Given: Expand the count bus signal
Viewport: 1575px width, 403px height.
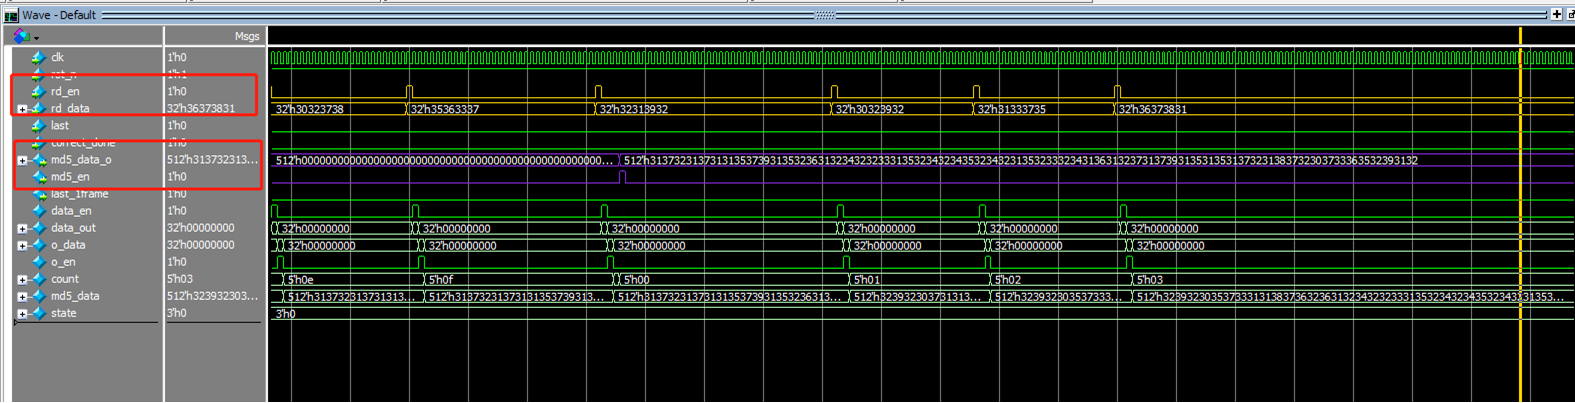Looking at the screenshot, I should point(22,280).
